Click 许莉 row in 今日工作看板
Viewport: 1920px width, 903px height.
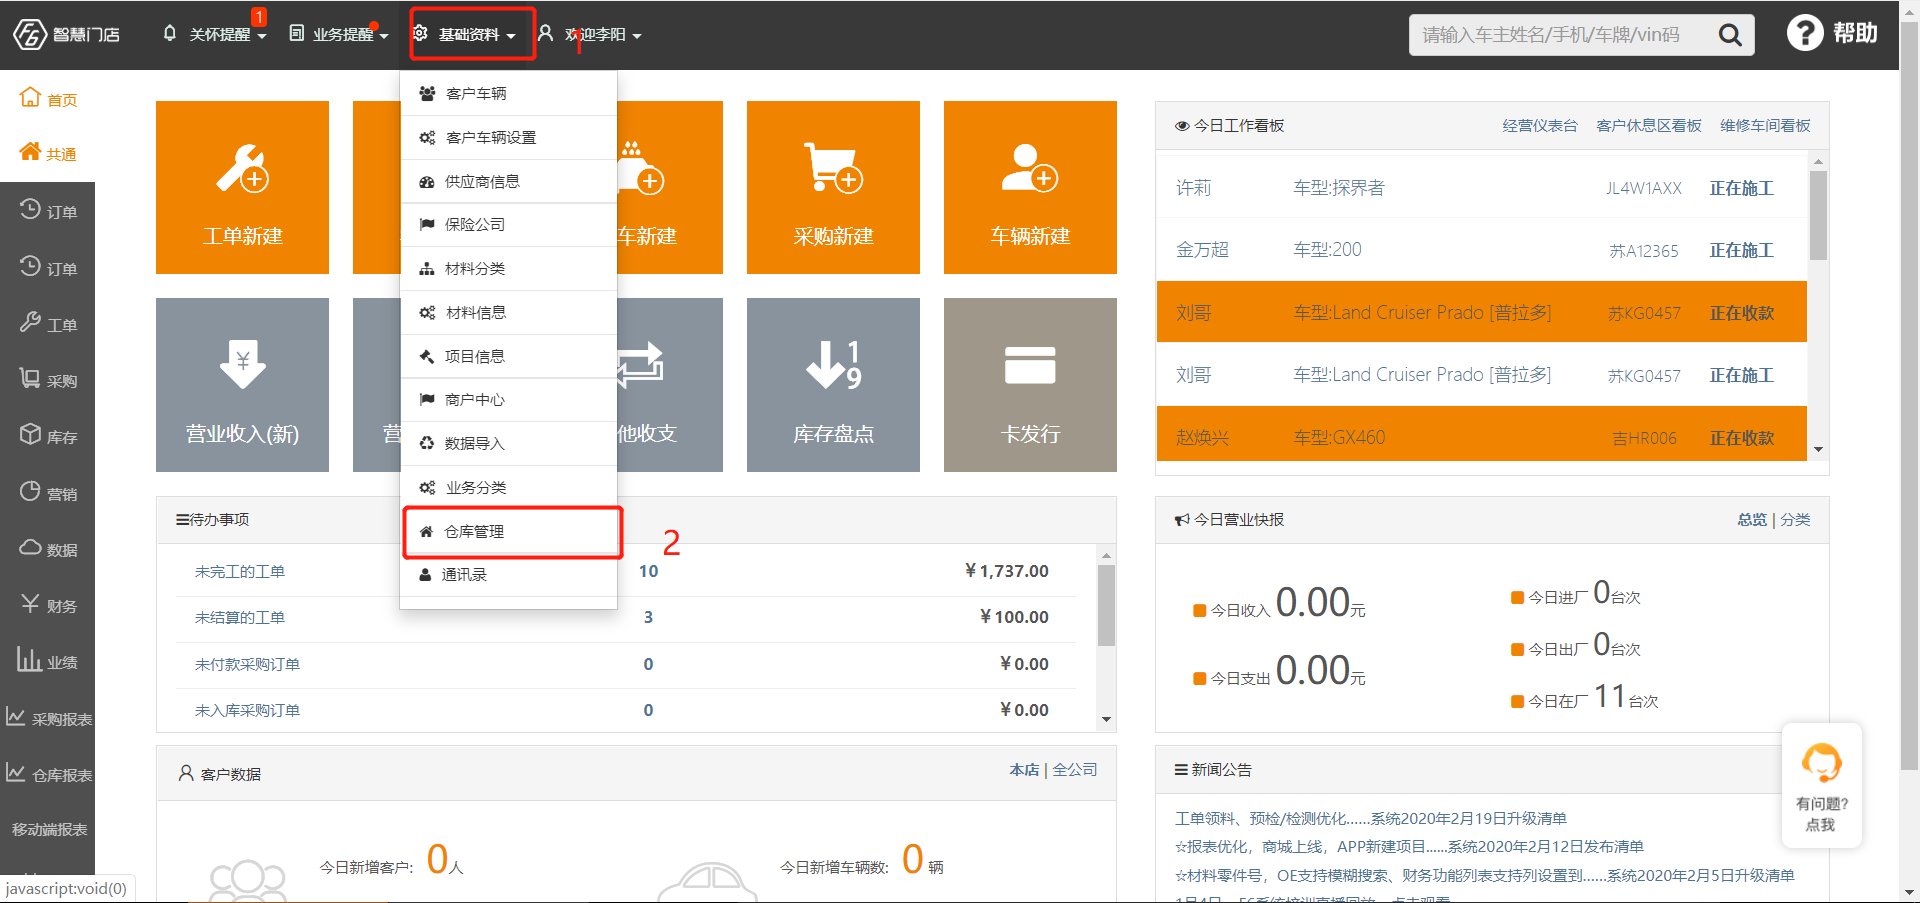coord(1481,188)
